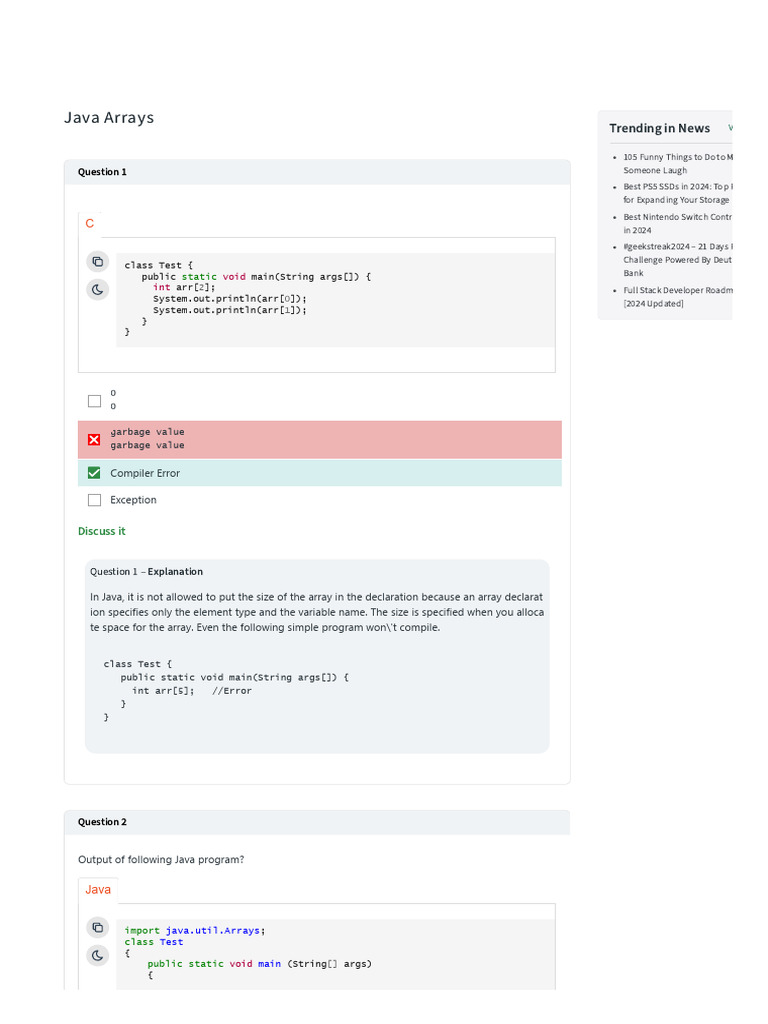Toggle dark mode on Question 2 code
Image resolution: width=768 pixels, height=1024 pixels.
point(97,955)
